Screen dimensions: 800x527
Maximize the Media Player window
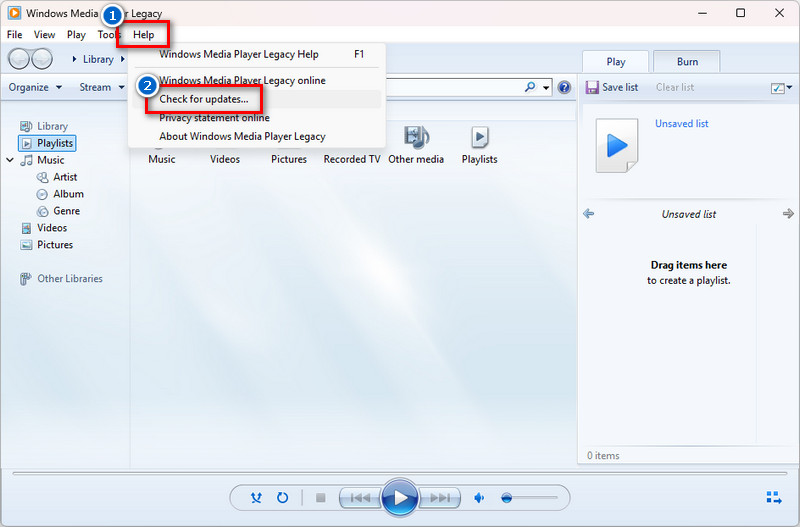(740, 13)
